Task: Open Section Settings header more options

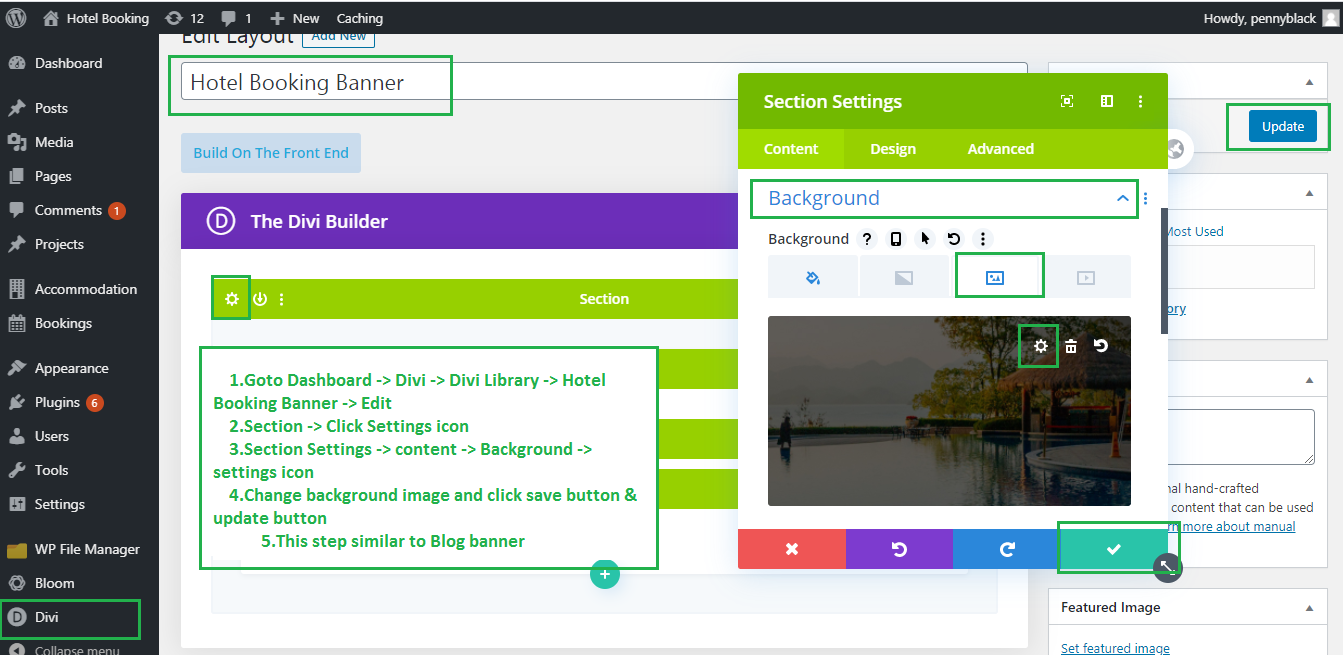Action: (1141, 101)
